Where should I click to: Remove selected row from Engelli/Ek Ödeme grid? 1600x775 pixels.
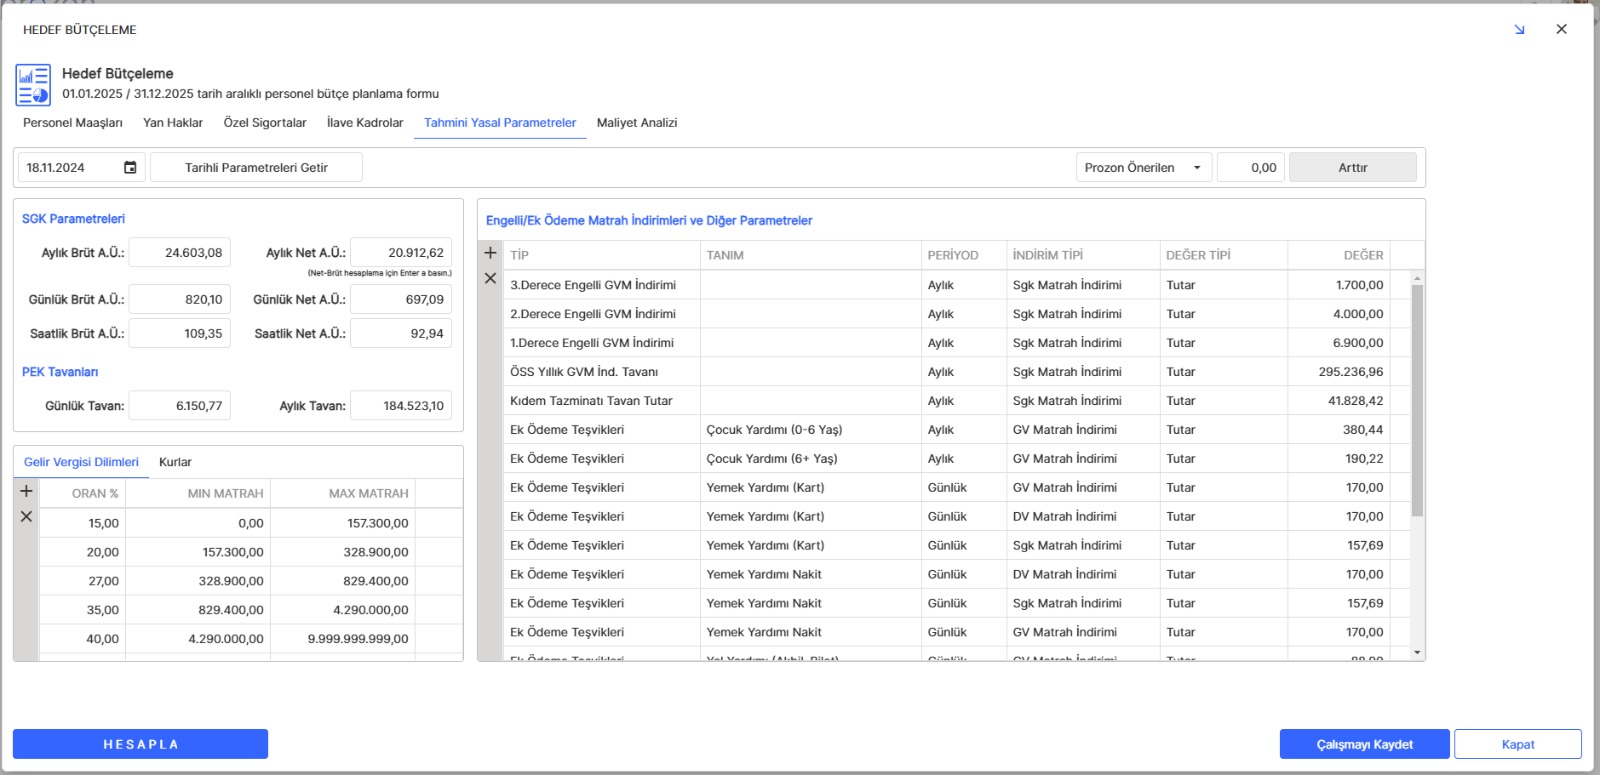click(490, 279)
